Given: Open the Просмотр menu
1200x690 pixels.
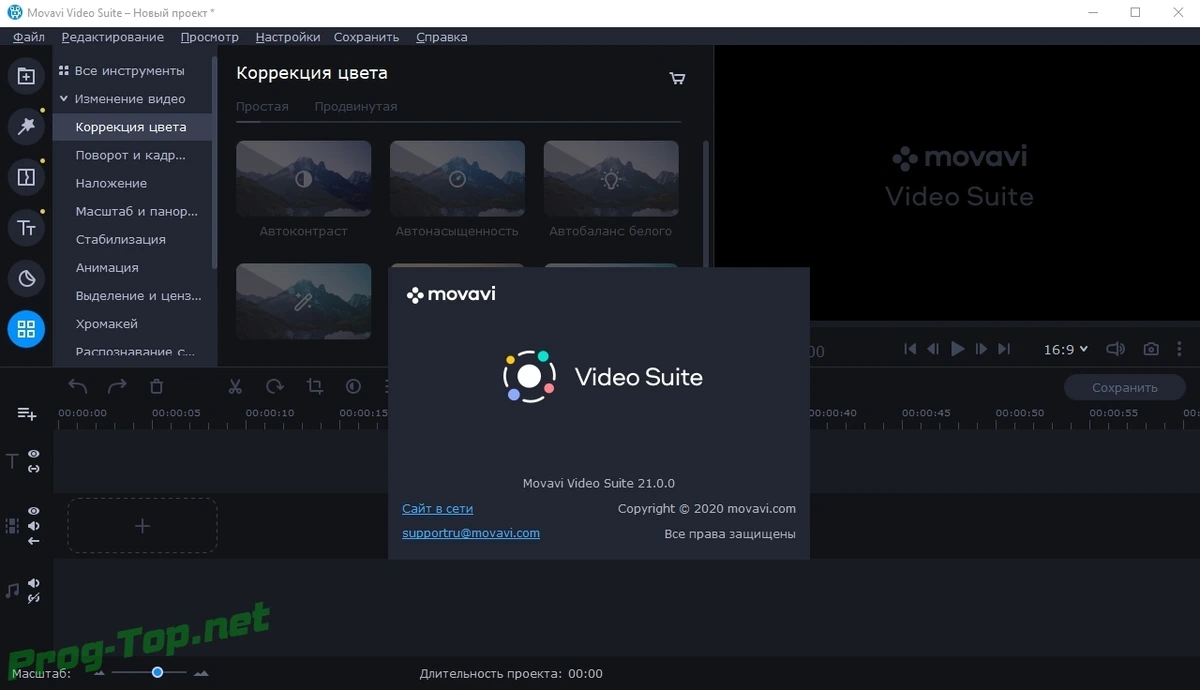Looking at the screenshot, I should tap(210, 37).
